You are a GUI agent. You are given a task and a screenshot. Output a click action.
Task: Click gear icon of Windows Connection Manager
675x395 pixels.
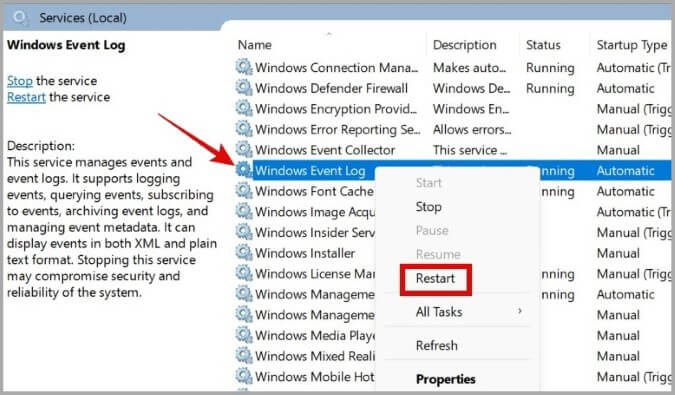click(x=244, y=67)
